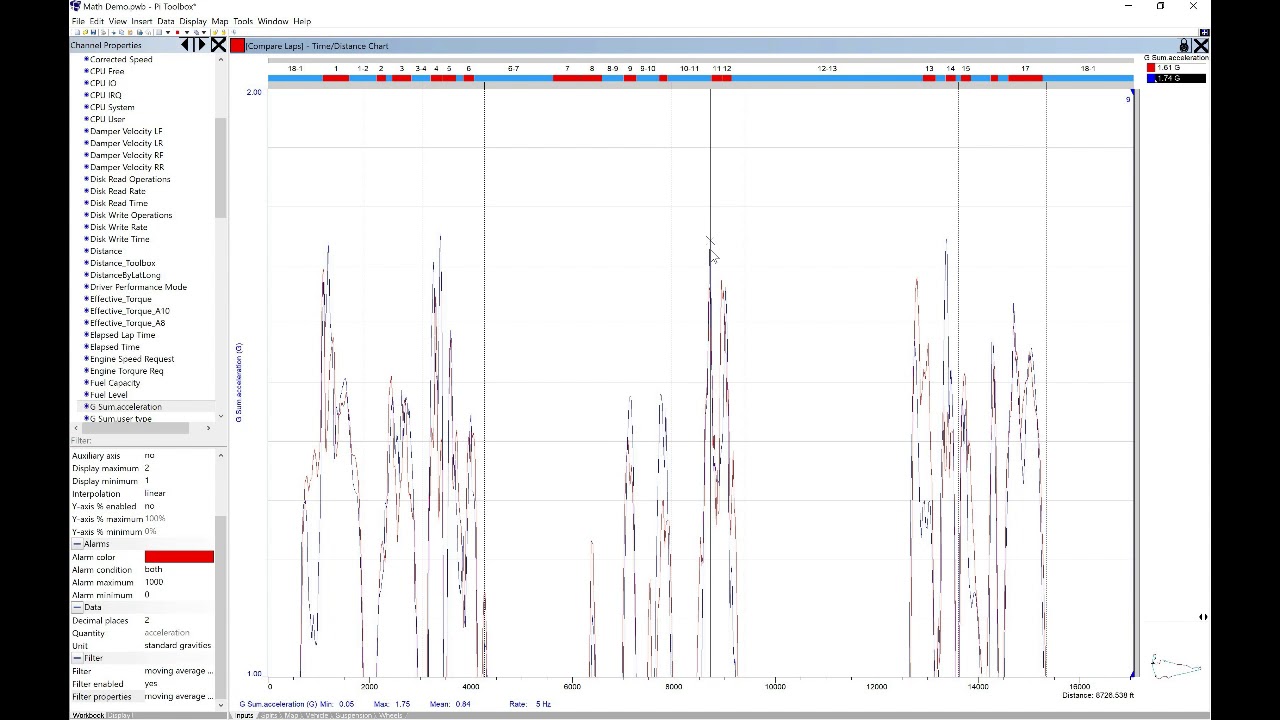
Task: Click the split arrows icon at the right edge
Action: pos(1203,617)
